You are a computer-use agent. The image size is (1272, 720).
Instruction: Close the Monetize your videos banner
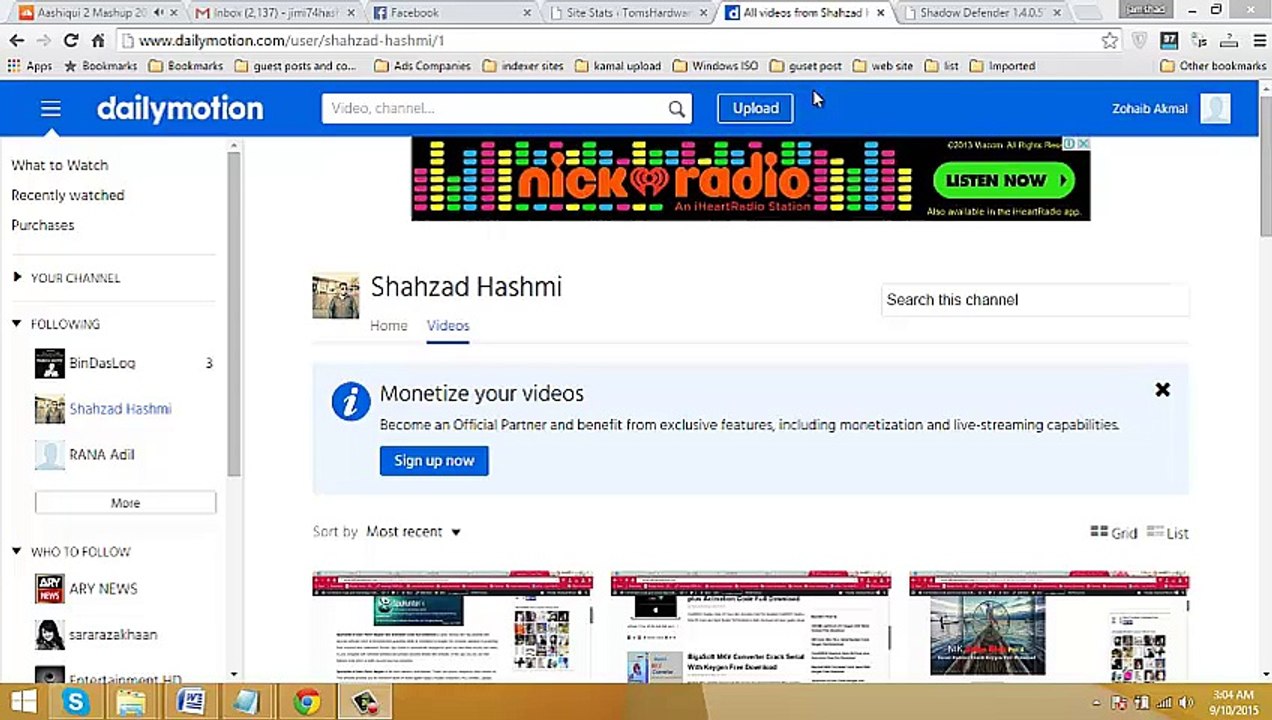1162,390
